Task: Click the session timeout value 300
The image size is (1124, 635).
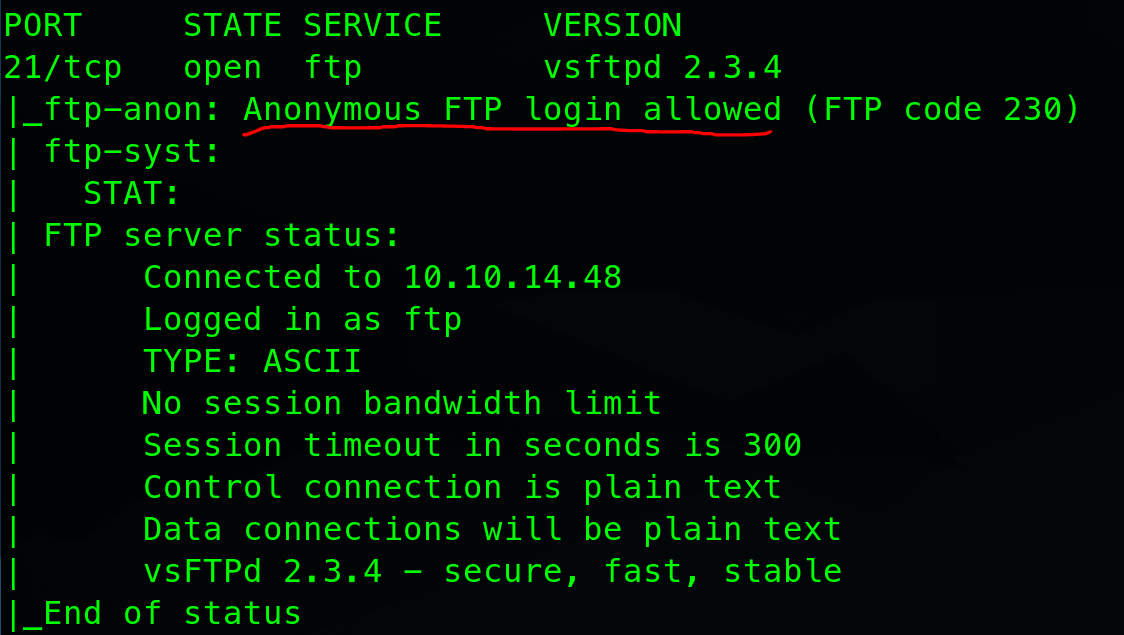Action: (x=772, y=446)
